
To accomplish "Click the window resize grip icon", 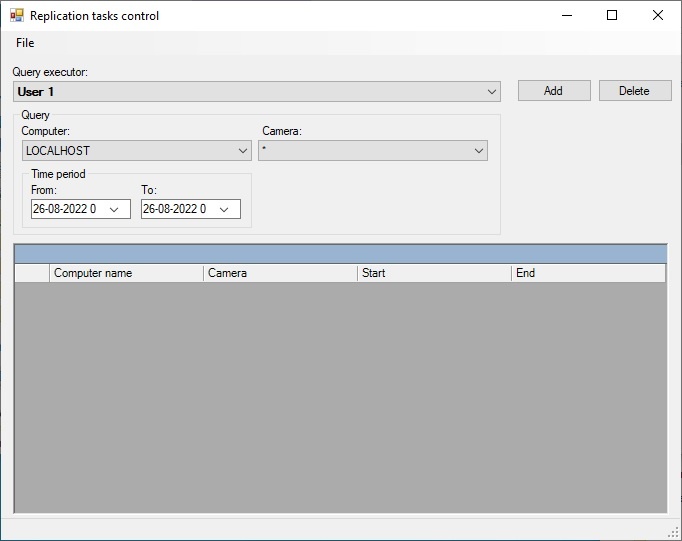I will point(674,533).
